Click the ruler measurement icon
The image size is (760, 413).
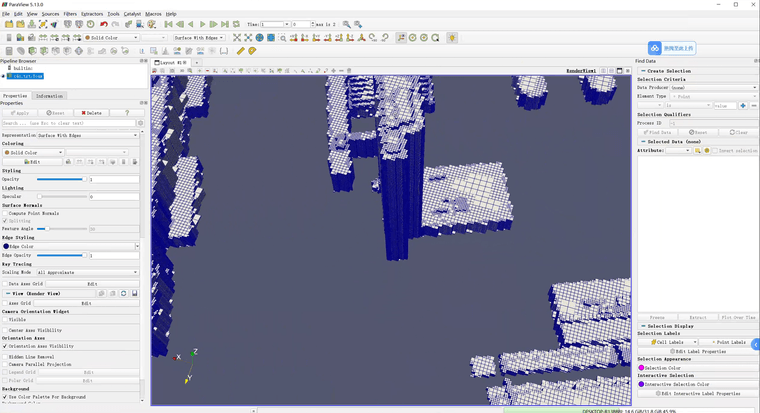[240, 51]
